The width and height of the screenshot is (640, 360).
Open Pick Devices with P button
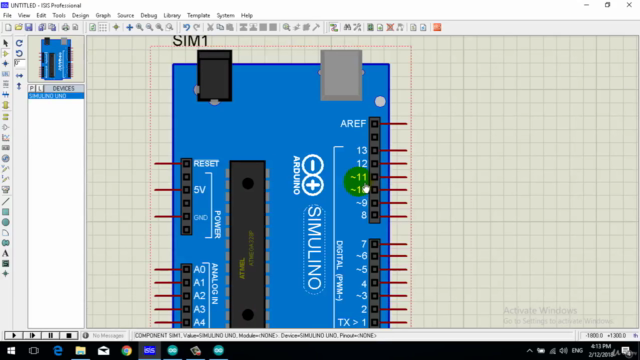tap(32, 88)
